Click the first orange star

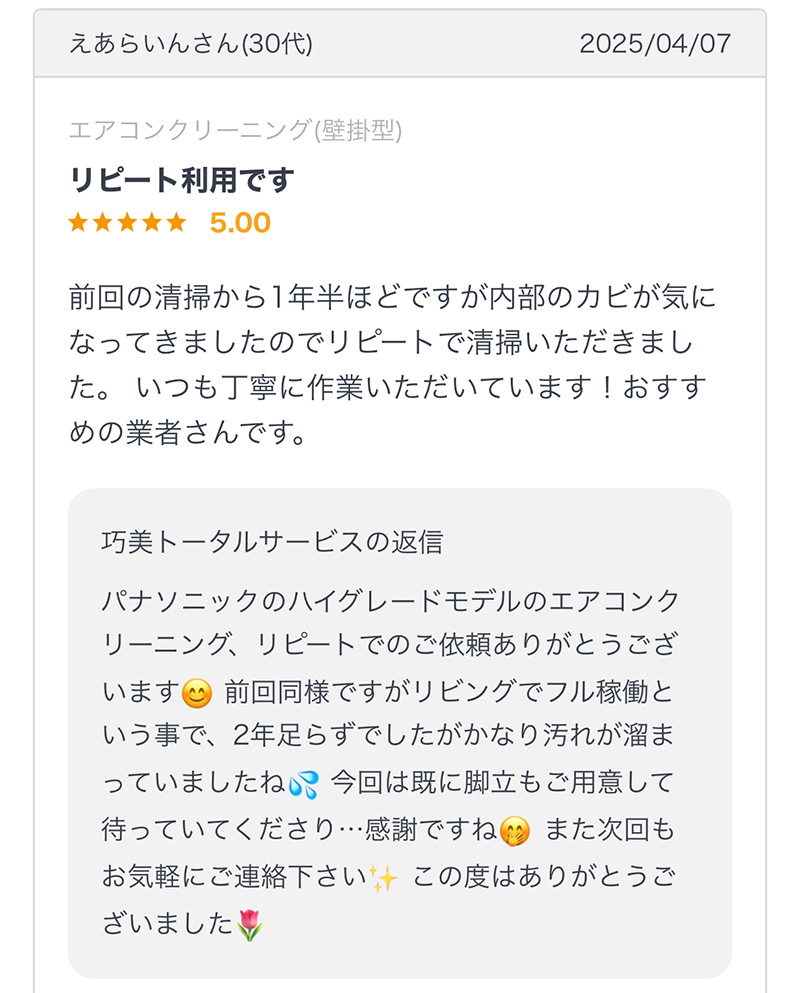pos(78,222)
